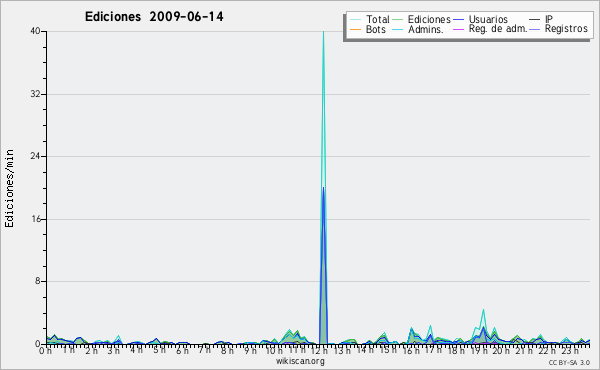600x370 pixels.
Task: Click the chart title Ediciones 2009-06-14
Action: 154,17
